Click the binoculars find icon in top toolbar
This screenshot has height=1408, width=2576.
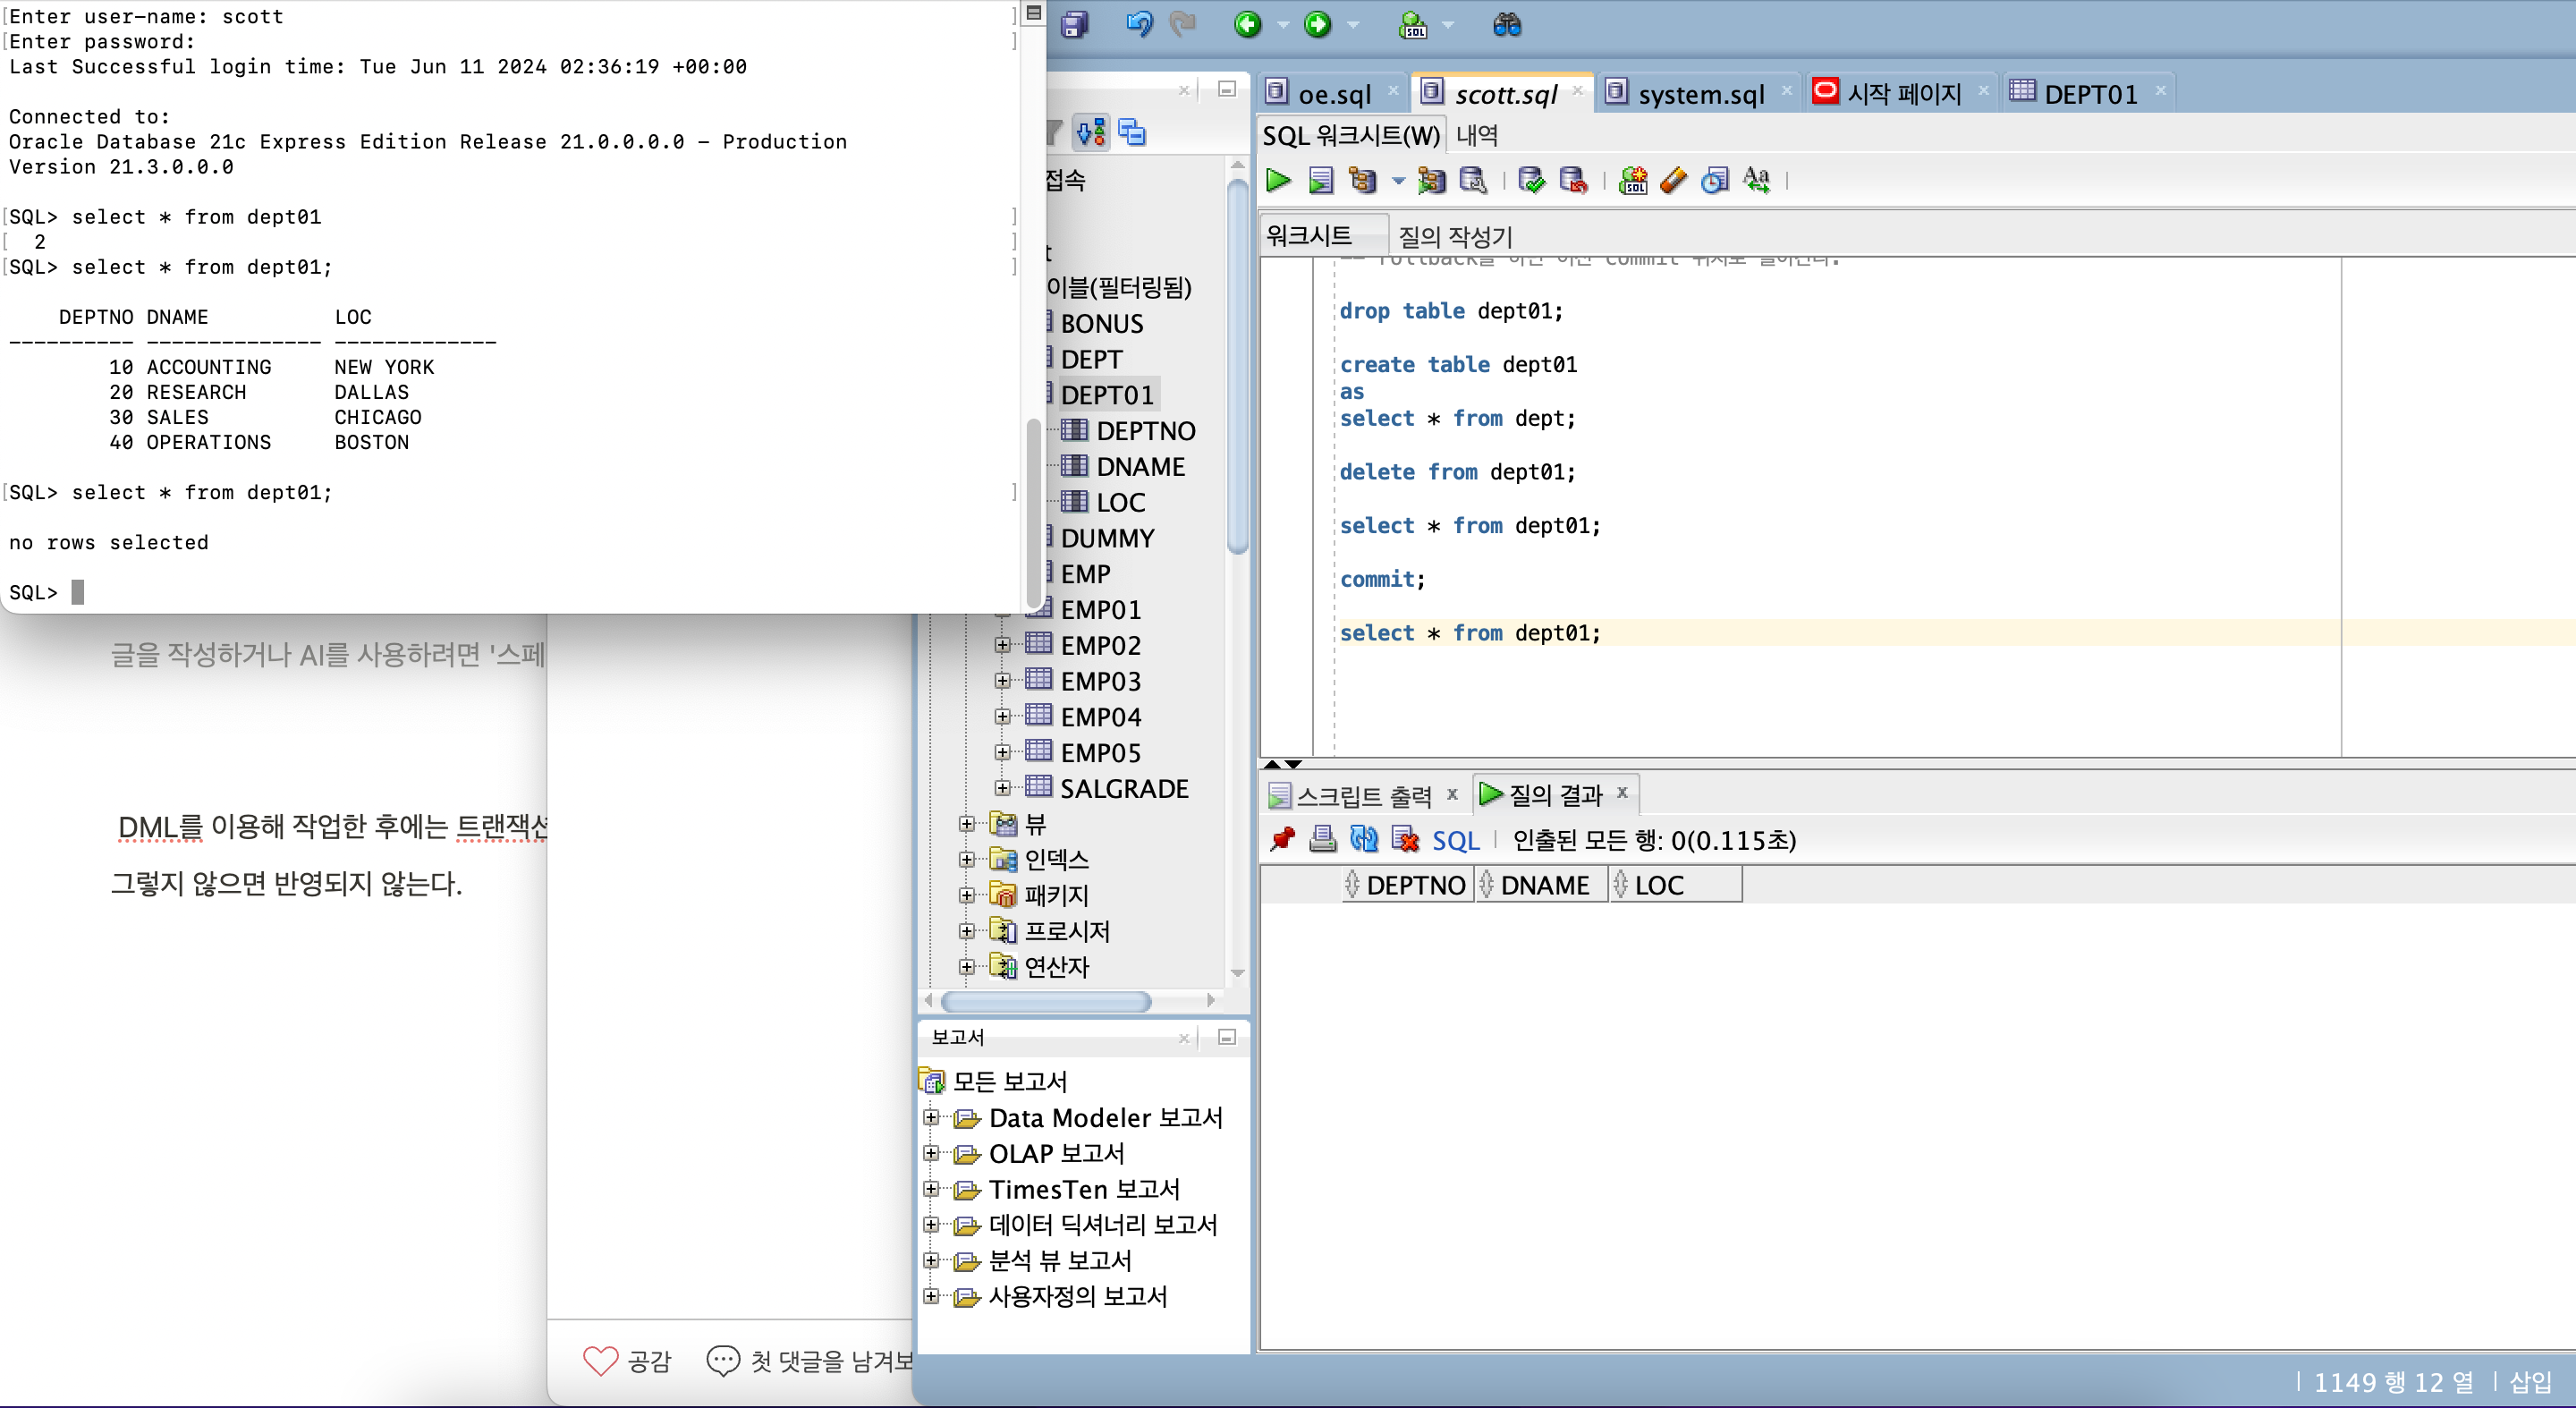pos(1506,25)
